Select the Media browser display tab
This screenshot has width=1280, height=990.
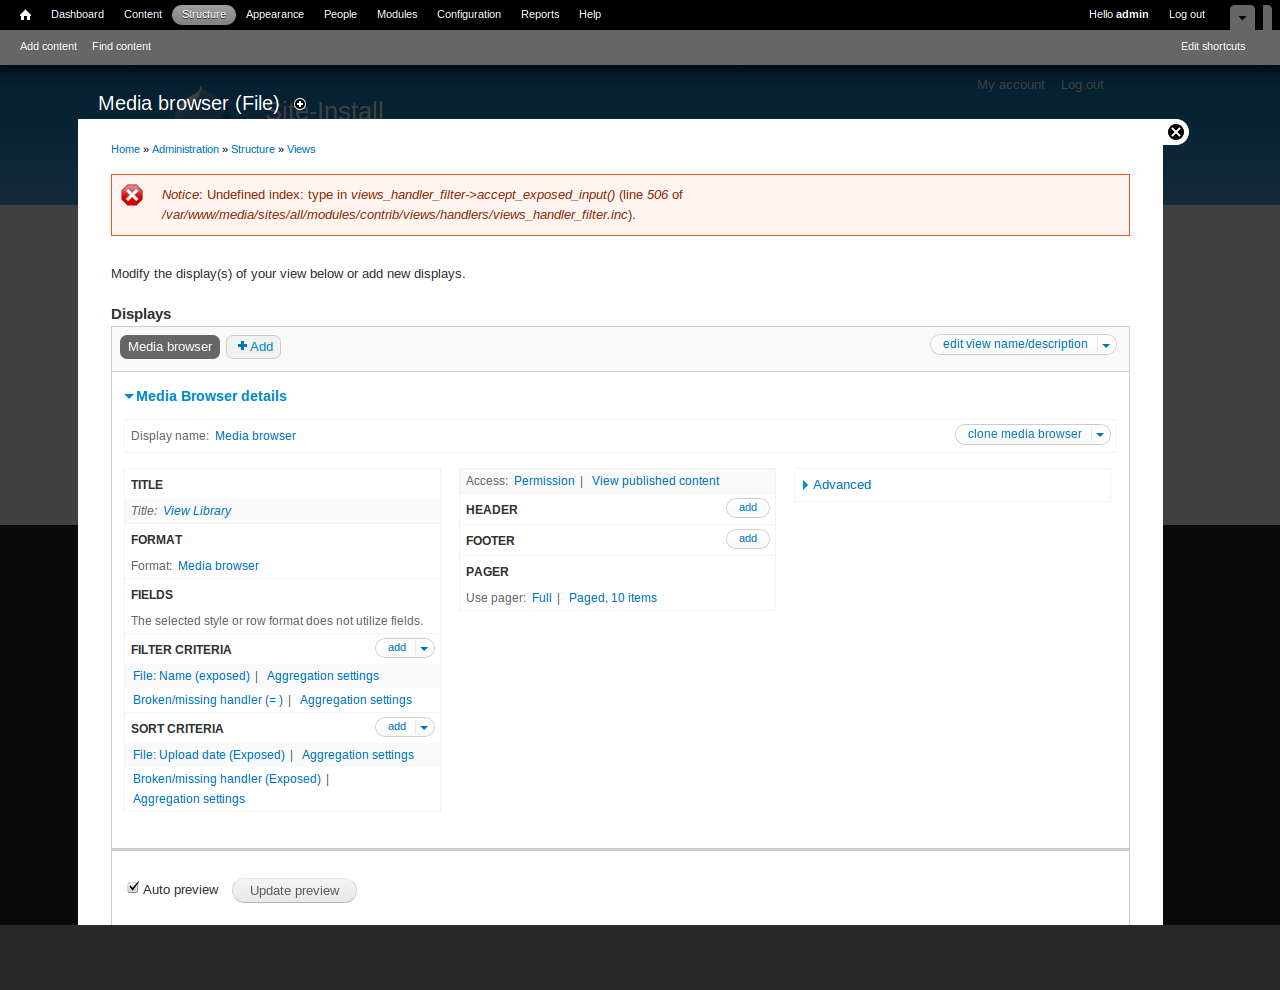pyautogui.click(x=169, y=347)
